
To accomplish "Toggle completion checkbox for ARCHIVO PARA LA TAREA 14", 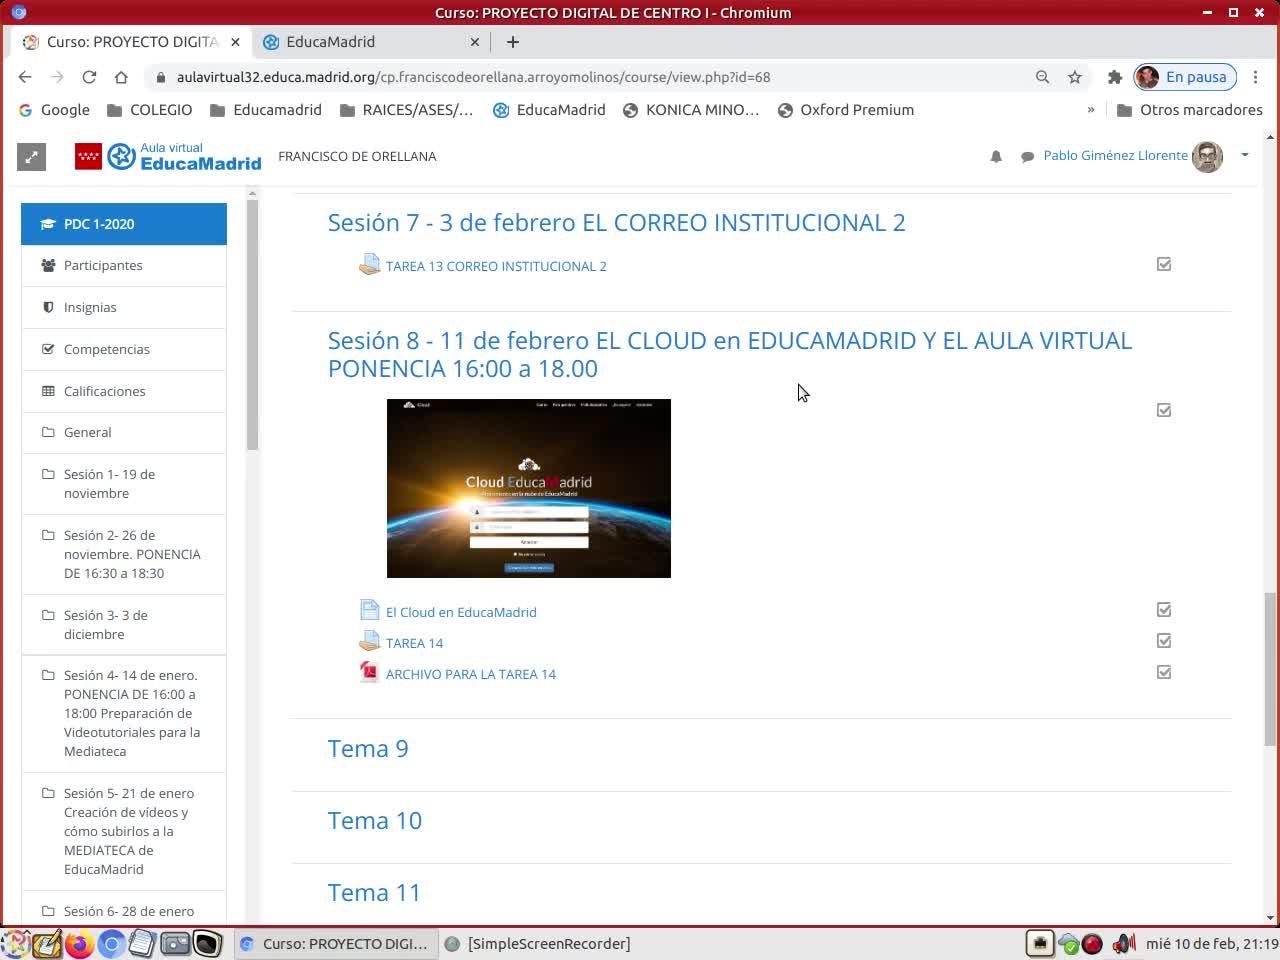I will pos(1164,672).
